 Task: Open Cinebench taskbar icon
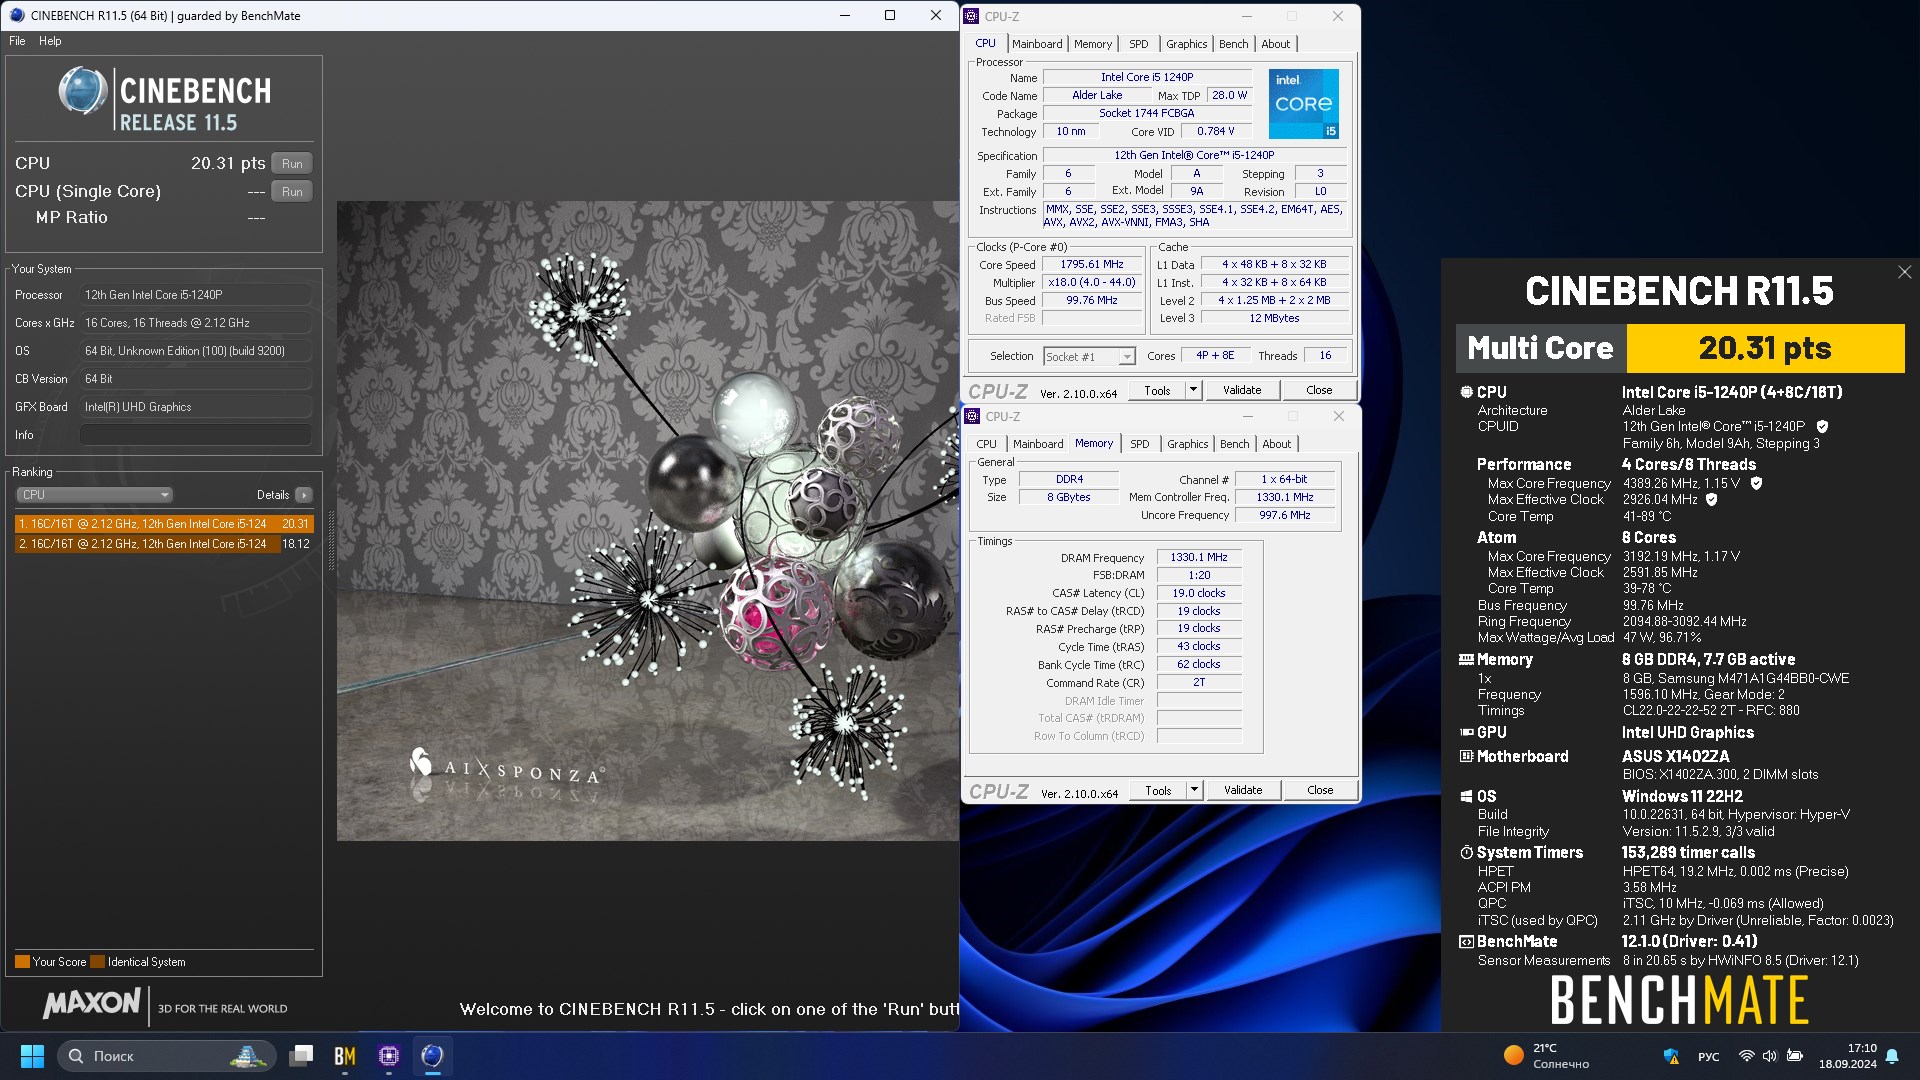[432, 1056]
